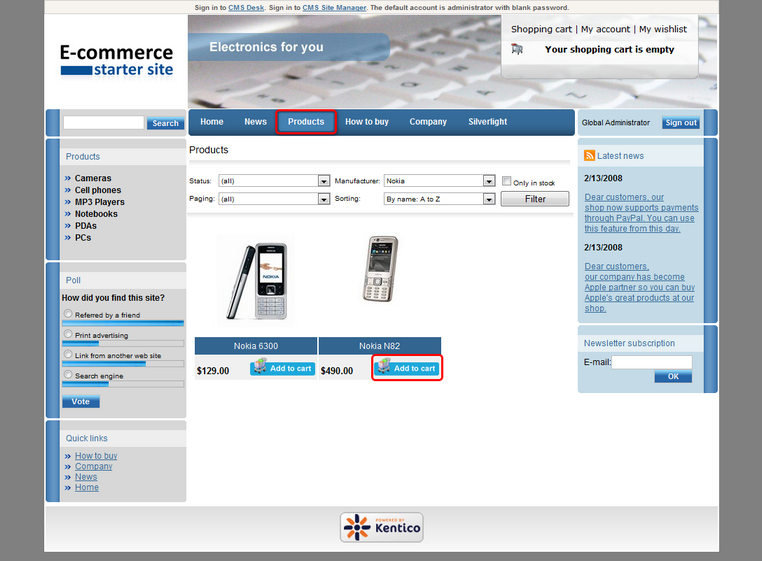Open the Products menu tab
This screenshot has height=561, width=762.
(x=306, y=122)
